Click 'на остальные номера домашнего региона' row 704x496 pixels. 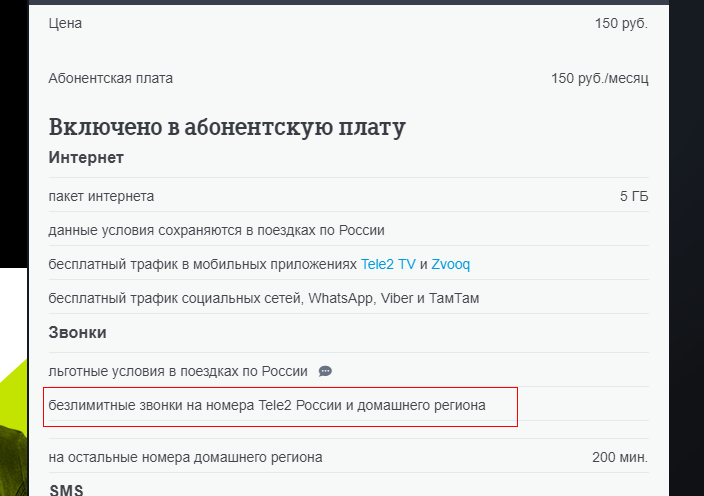(x=348, y=457)
